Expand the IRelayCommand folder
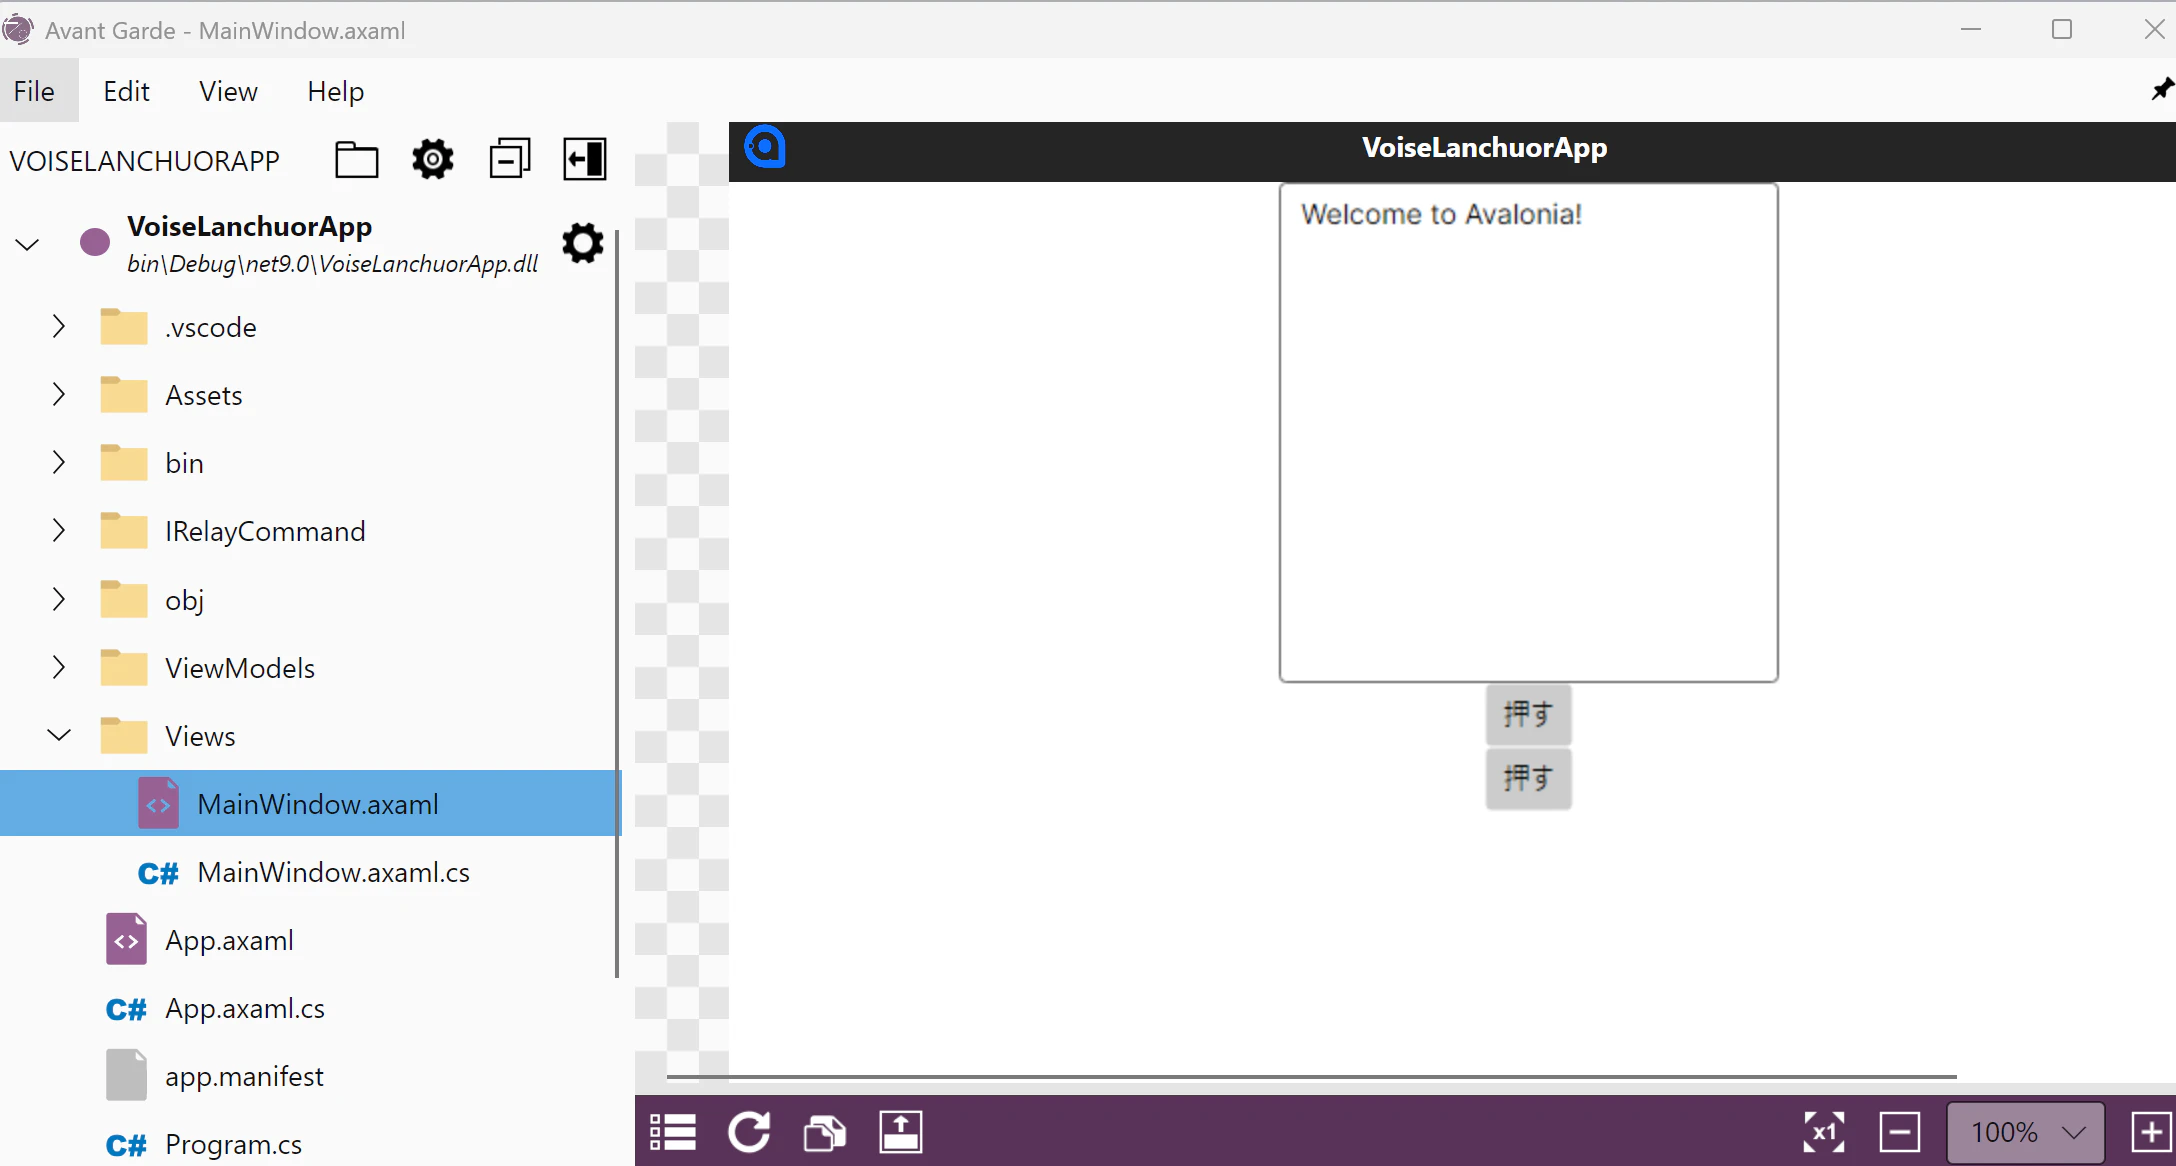This screenshot has width=2176, height=1166. pos(58,531)
